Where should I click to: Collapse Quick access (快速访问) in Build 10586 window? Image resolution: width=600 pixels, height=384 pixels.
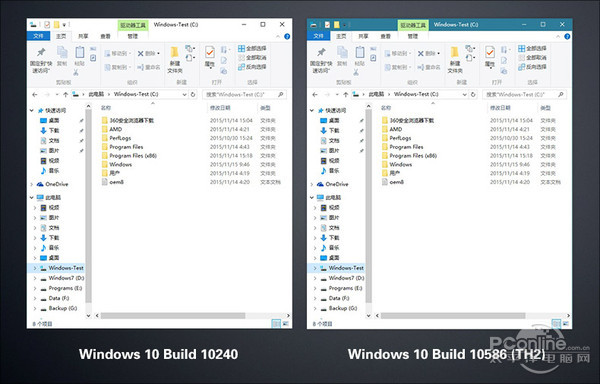[312, 111]
